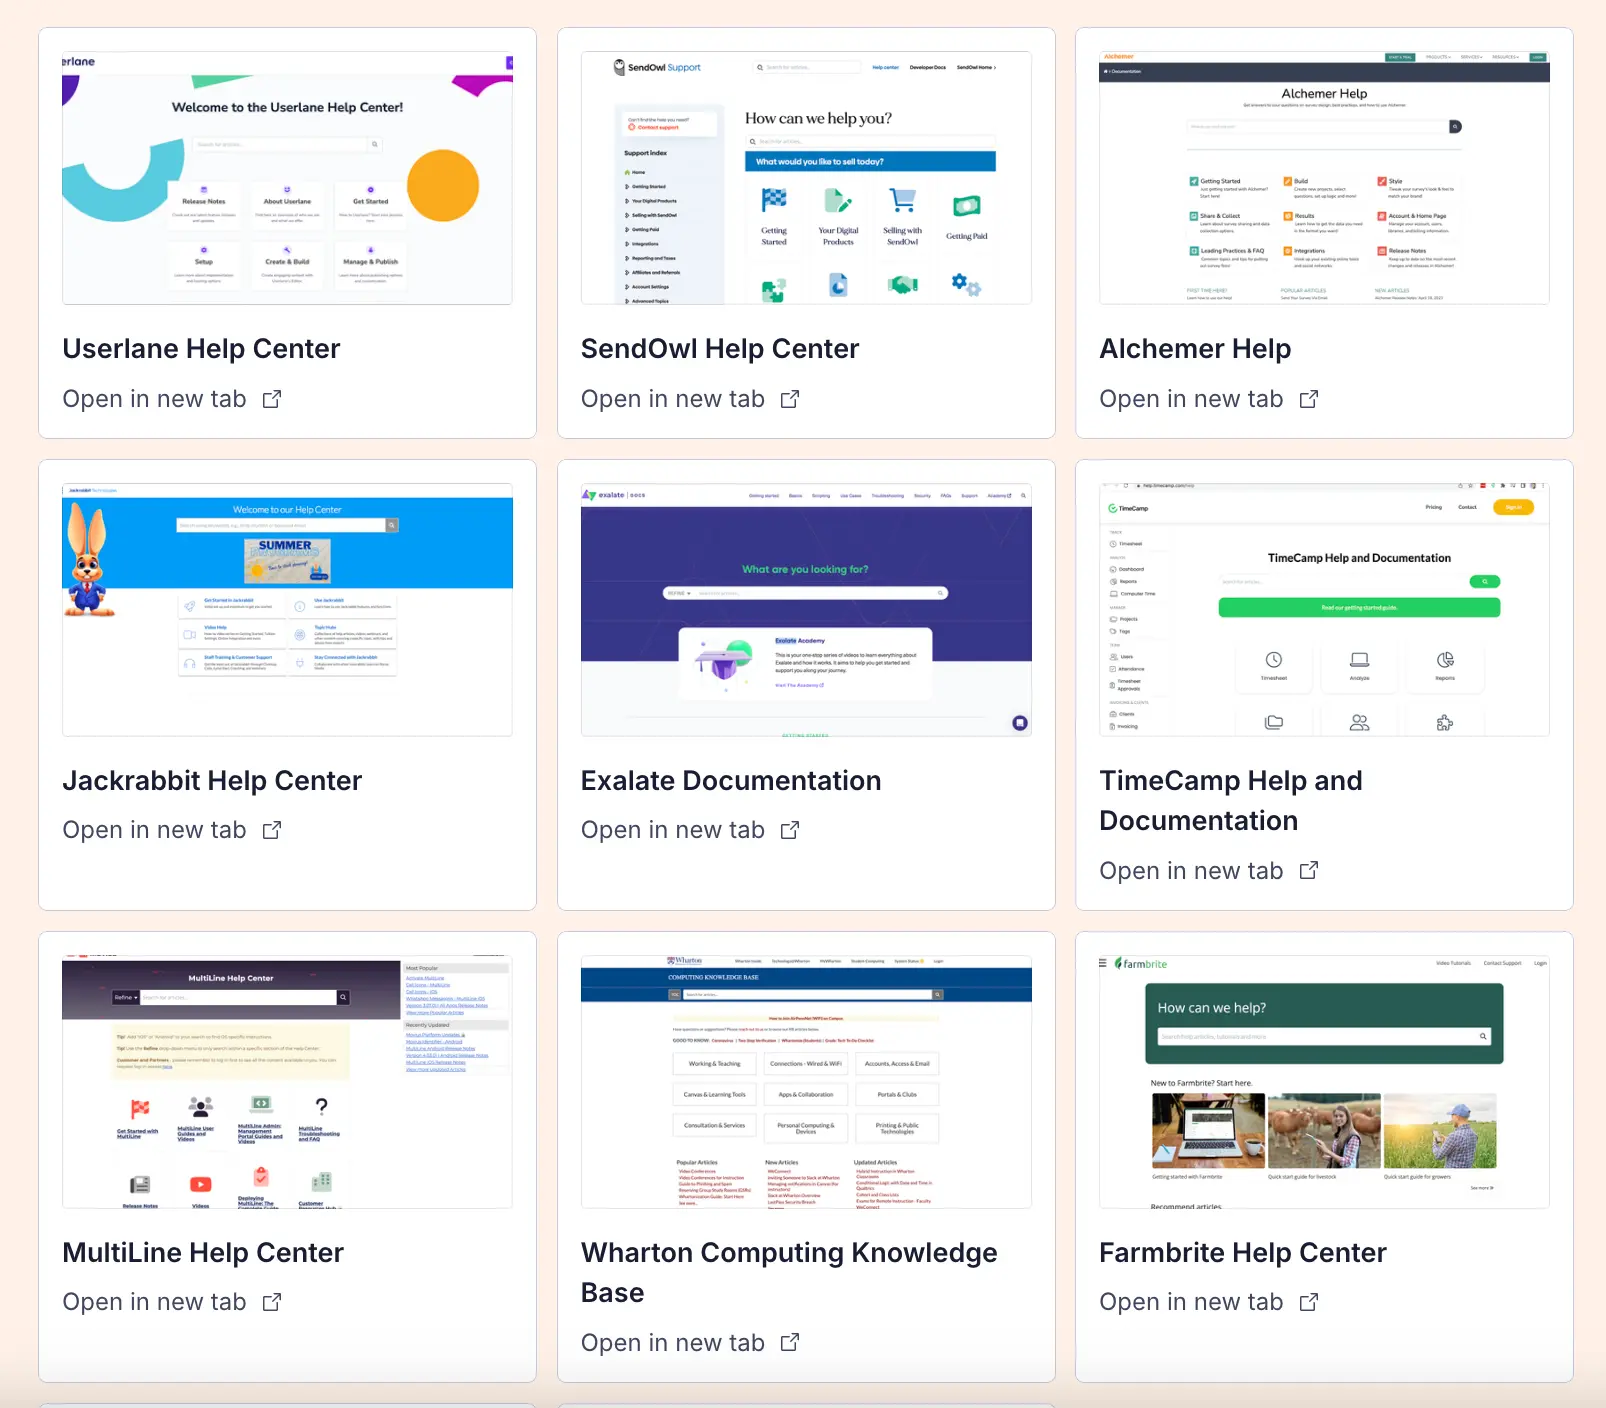
Task: Click the external-link icon under Exalate Documentation
Action: (x=790, y=830)
